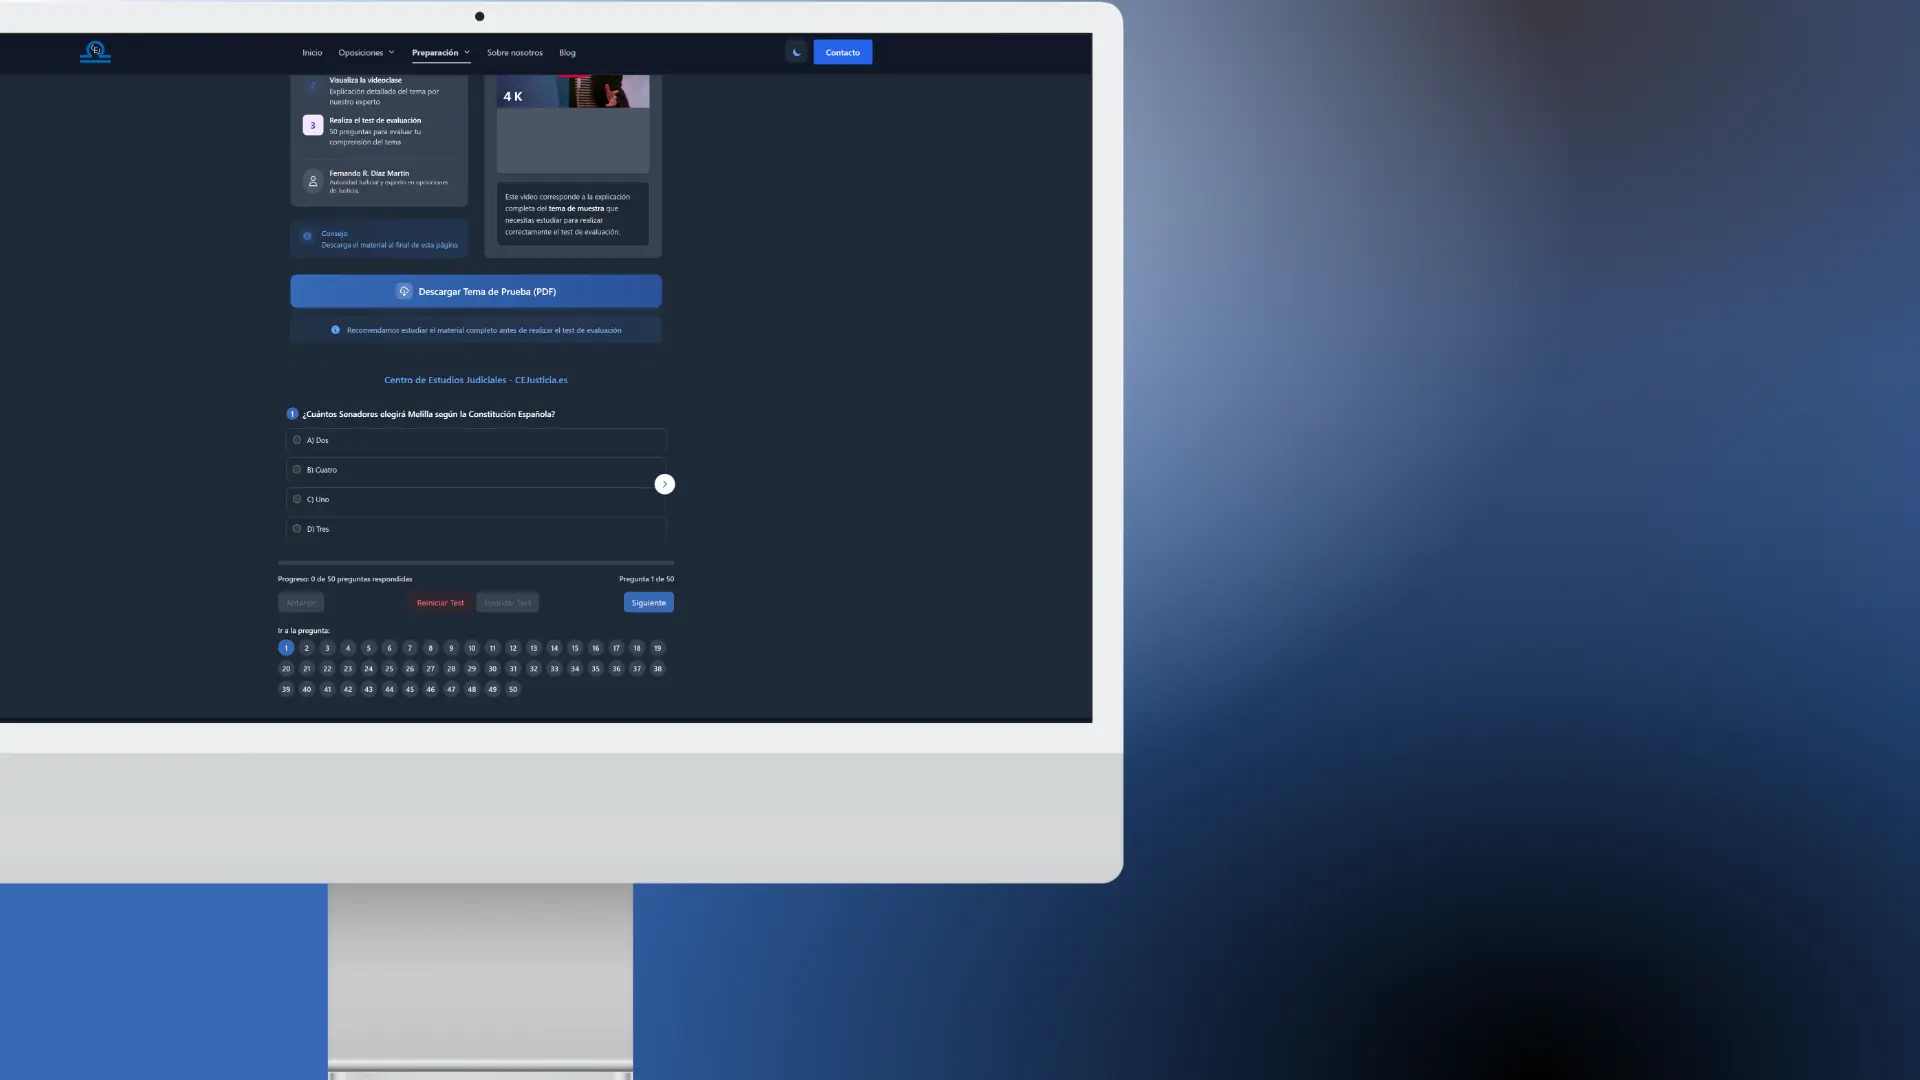
Task: Toggle dark mode with the moon icon
Action: (x=796, y=52)
